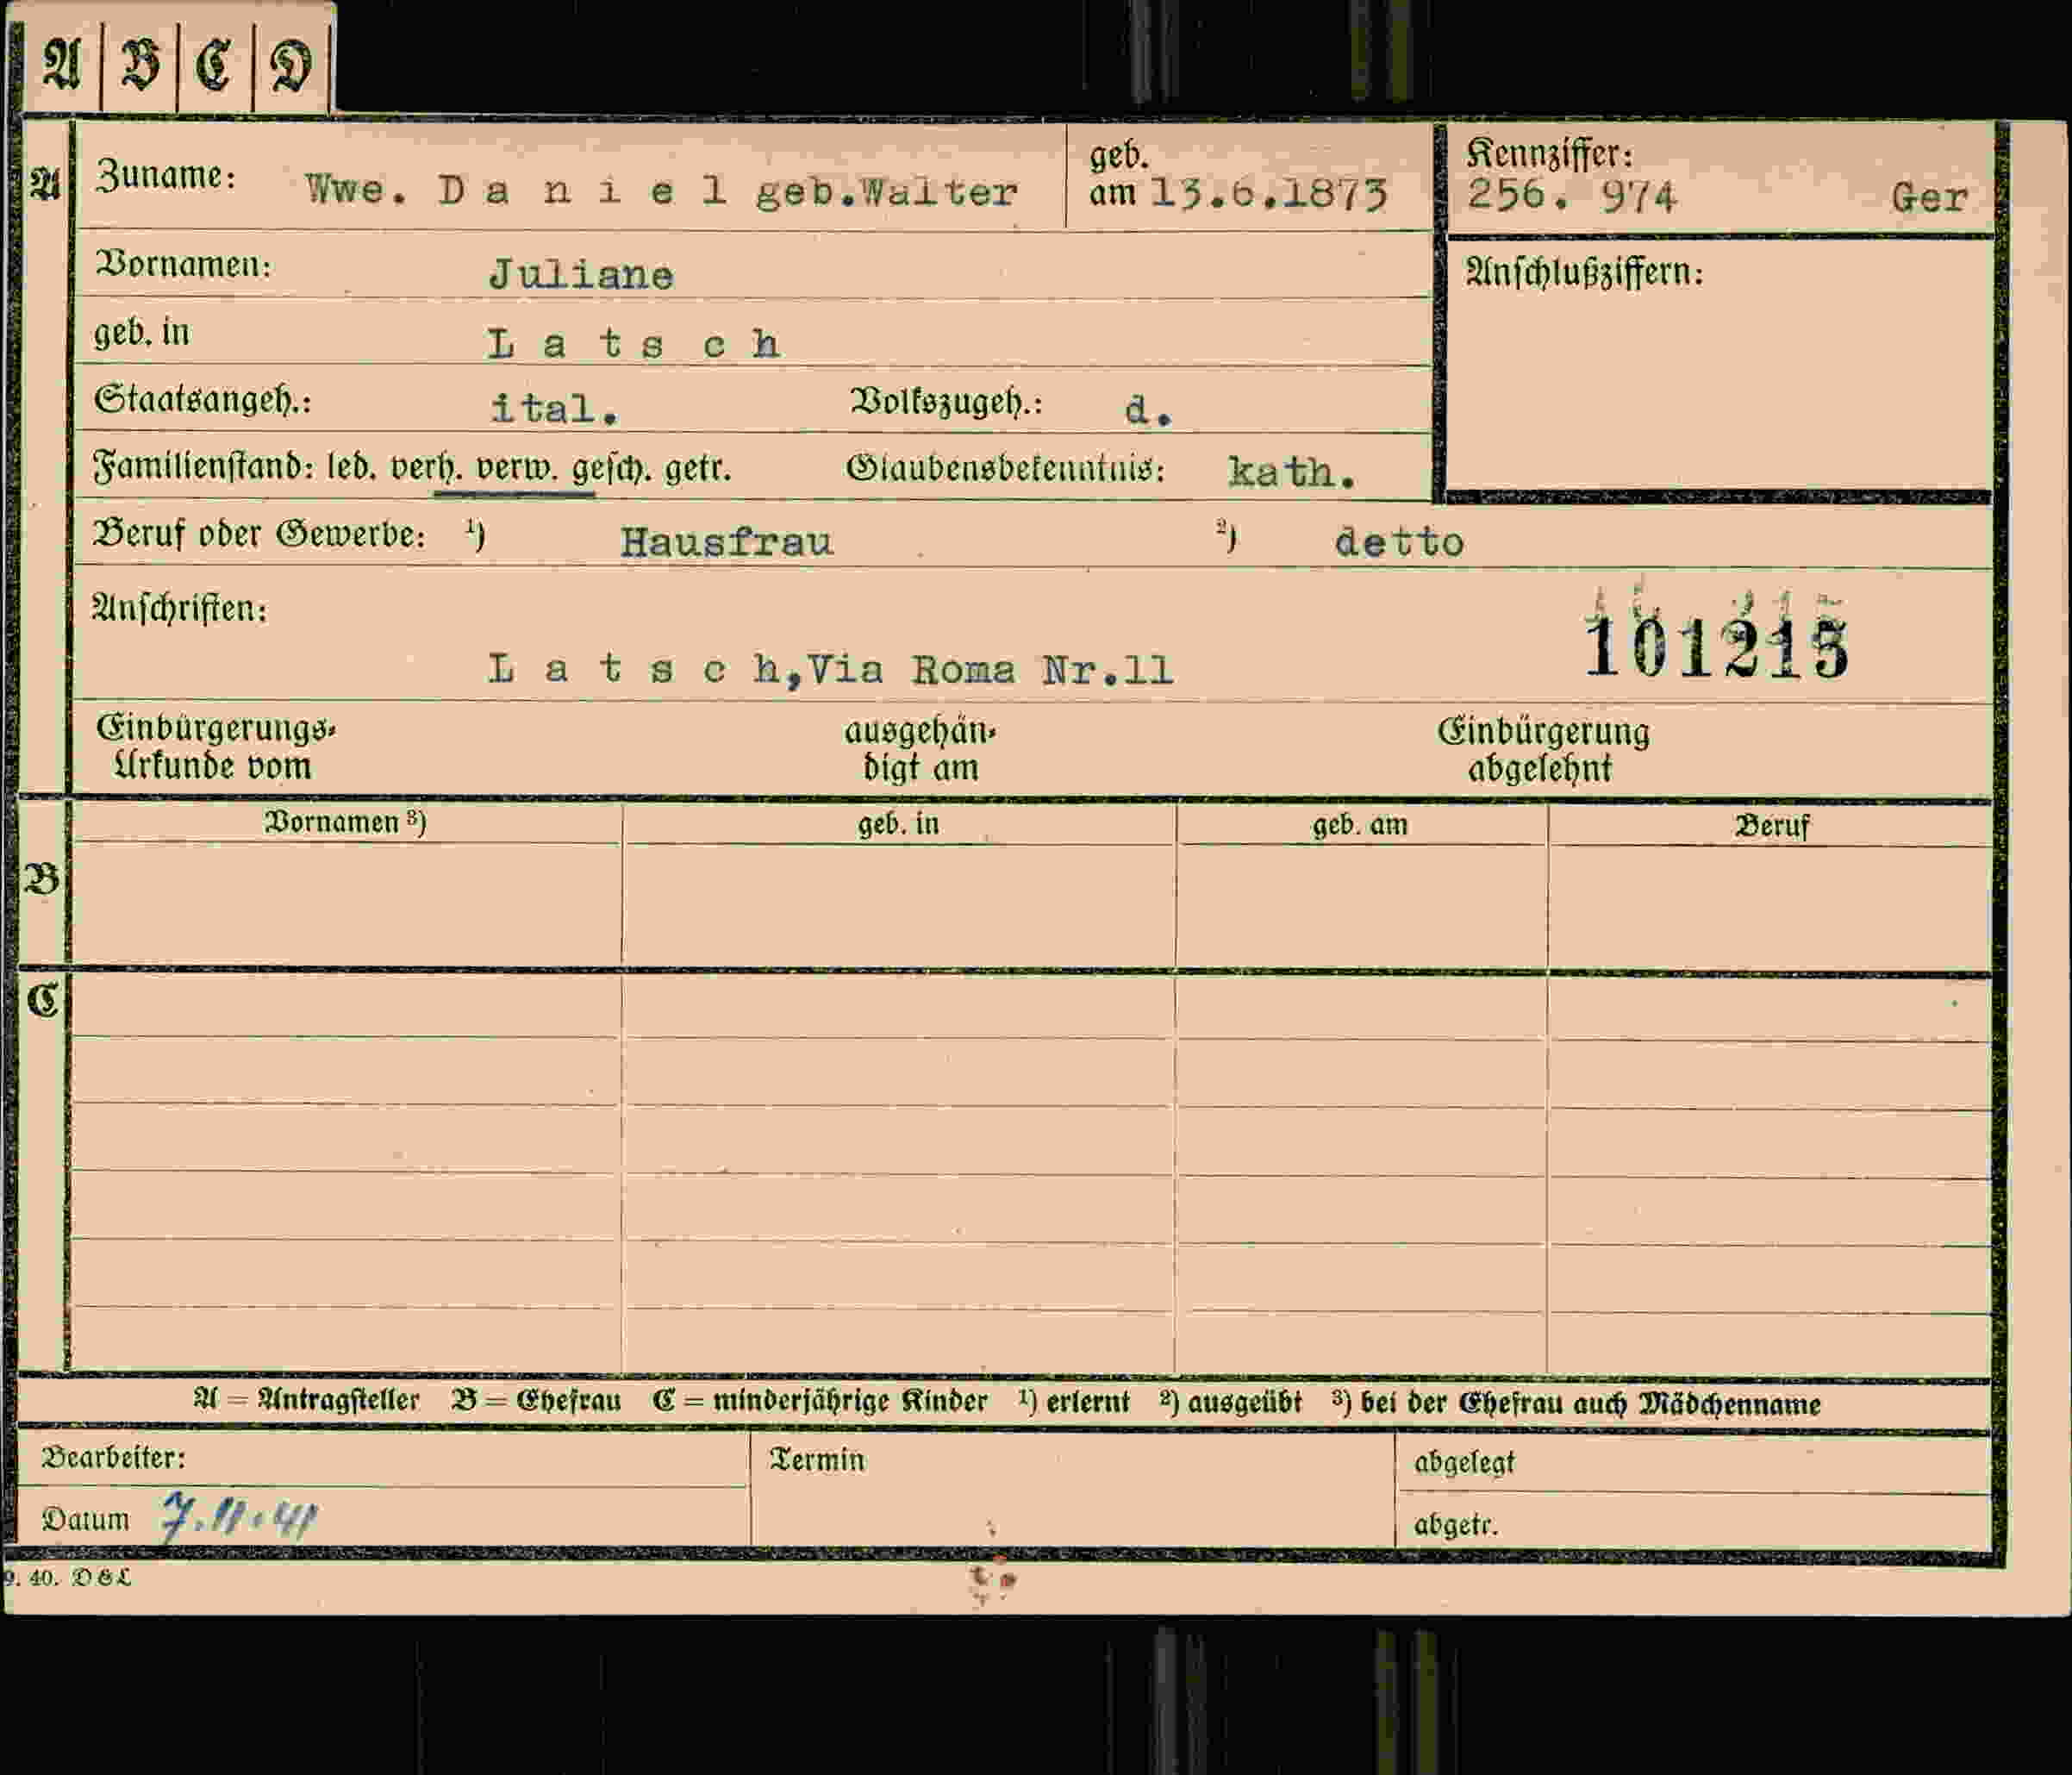
Task: Click the 'Glaubensbekenntnis:' label
Action: [1005, 468]
